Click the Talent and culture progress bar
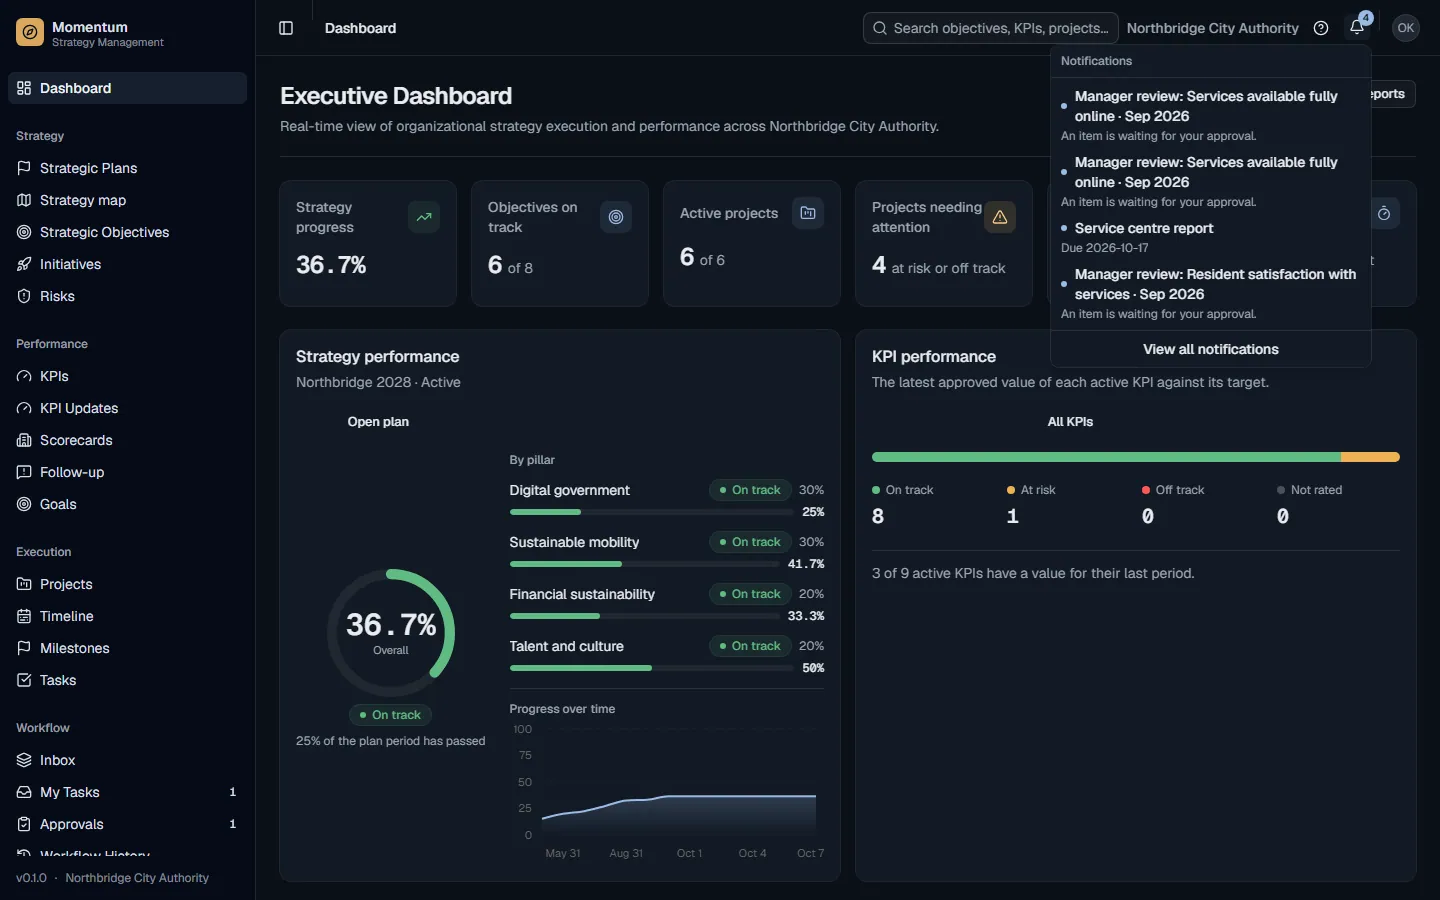 point(652,668)
